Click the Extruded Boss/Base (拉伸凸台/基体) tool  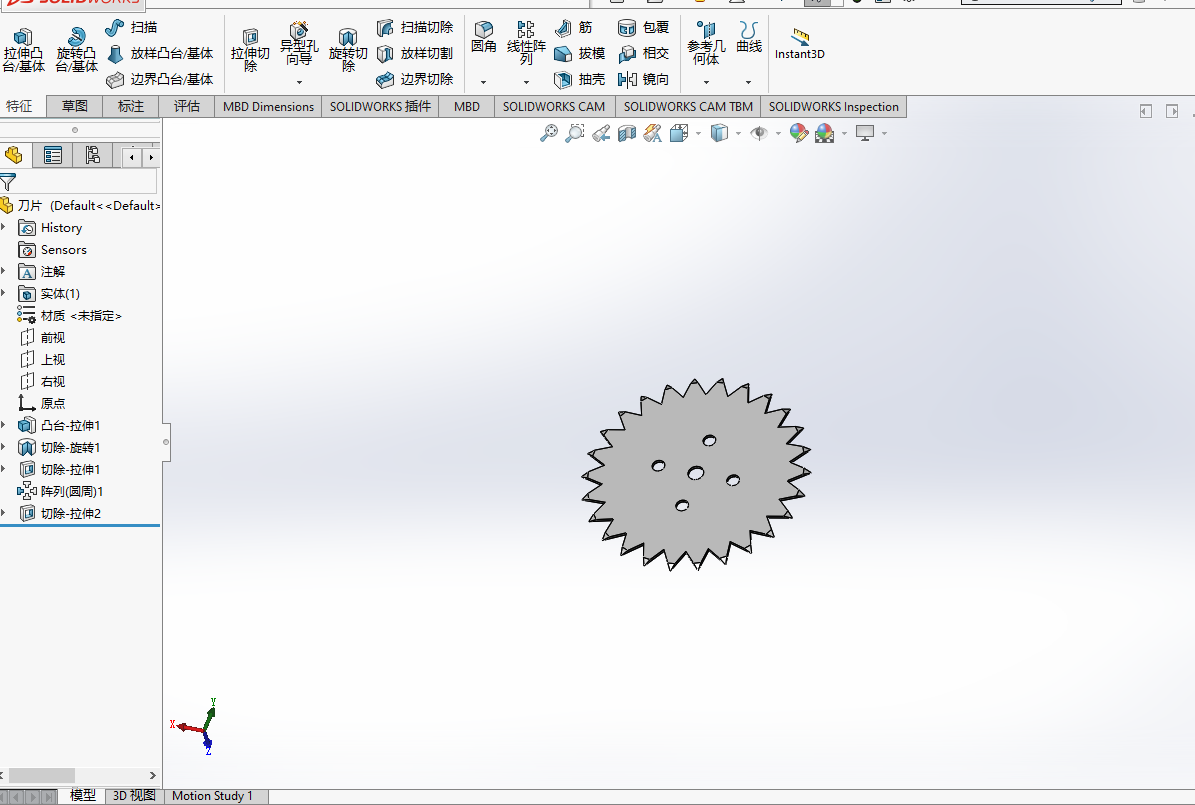click(x=23, y=50)
